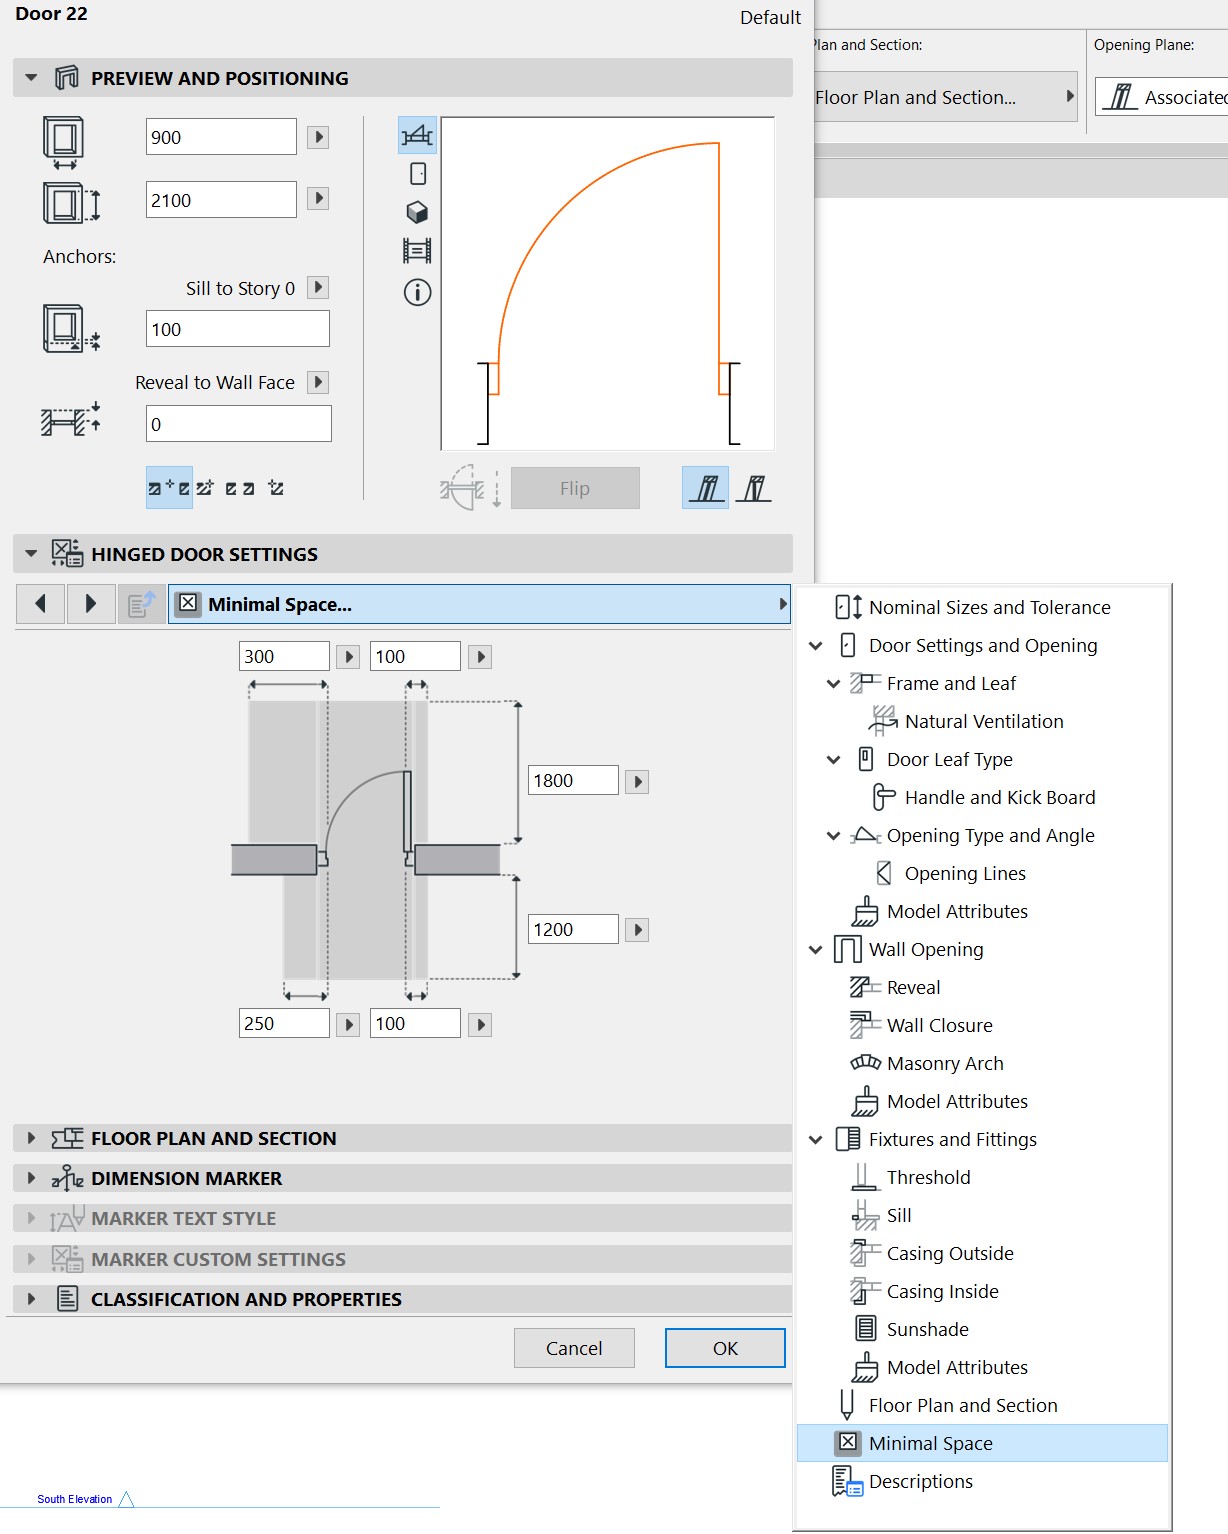The height and width of the screenshot is (1534, 1228).
Task: Click the Cancel button
Action: click(574, 1348)
